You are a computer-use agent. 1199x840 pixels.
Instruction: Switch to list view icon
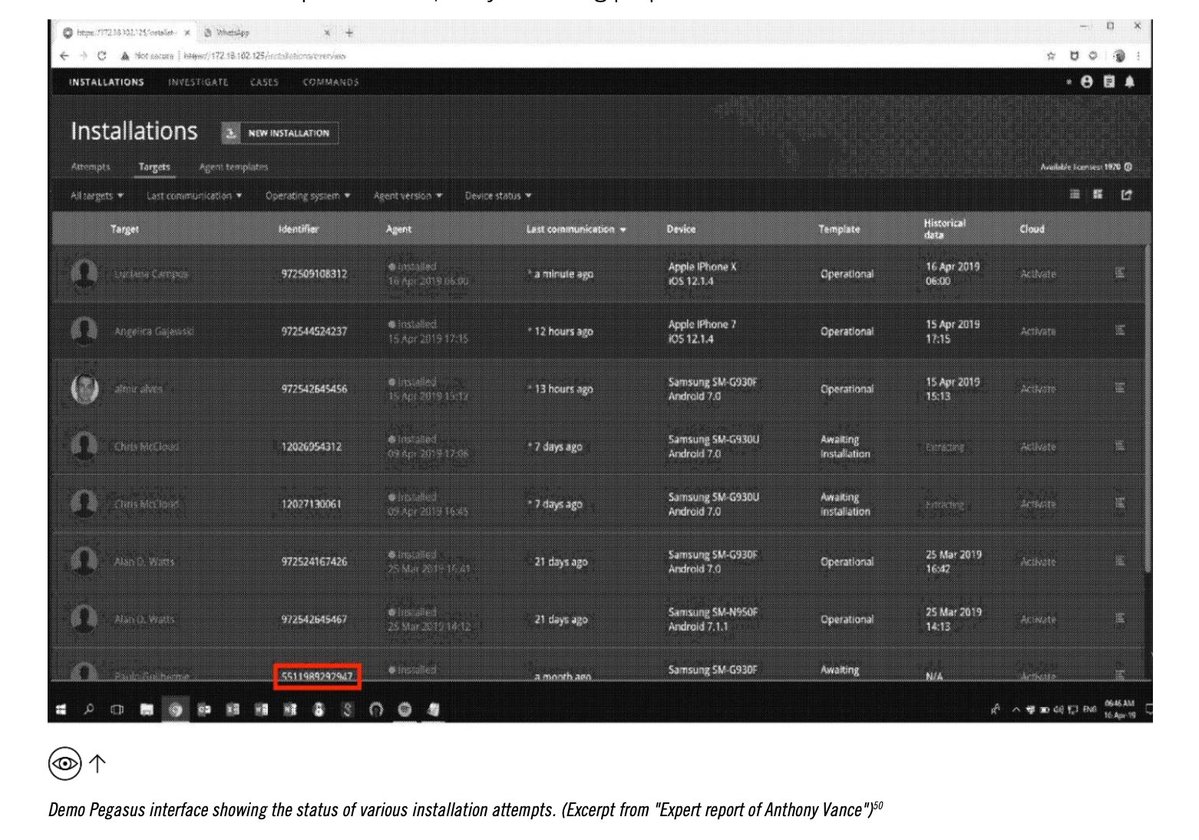(x=1074, y=195)
